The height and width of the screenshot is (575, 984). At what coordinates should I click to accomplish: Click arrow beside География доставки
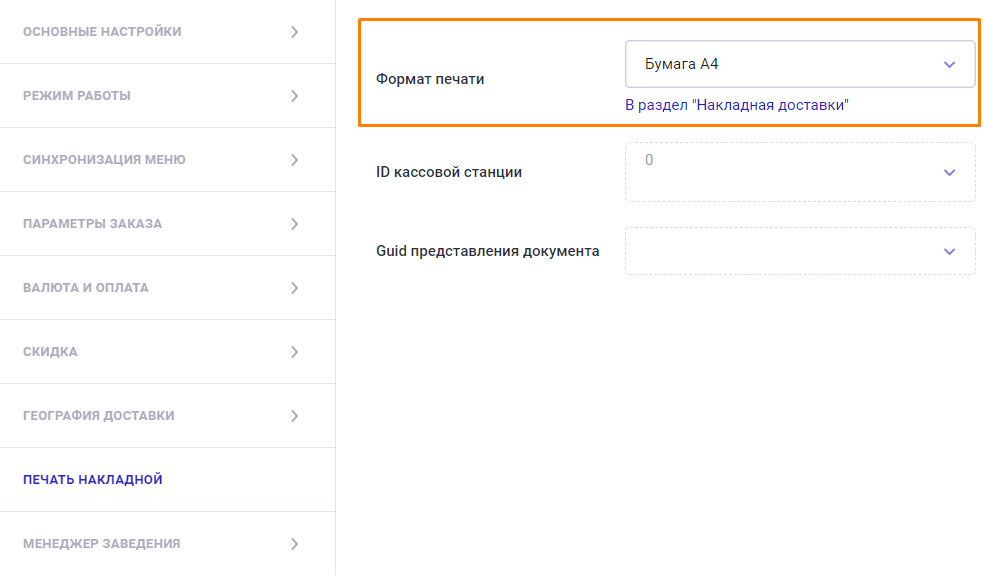coord(294,416)
